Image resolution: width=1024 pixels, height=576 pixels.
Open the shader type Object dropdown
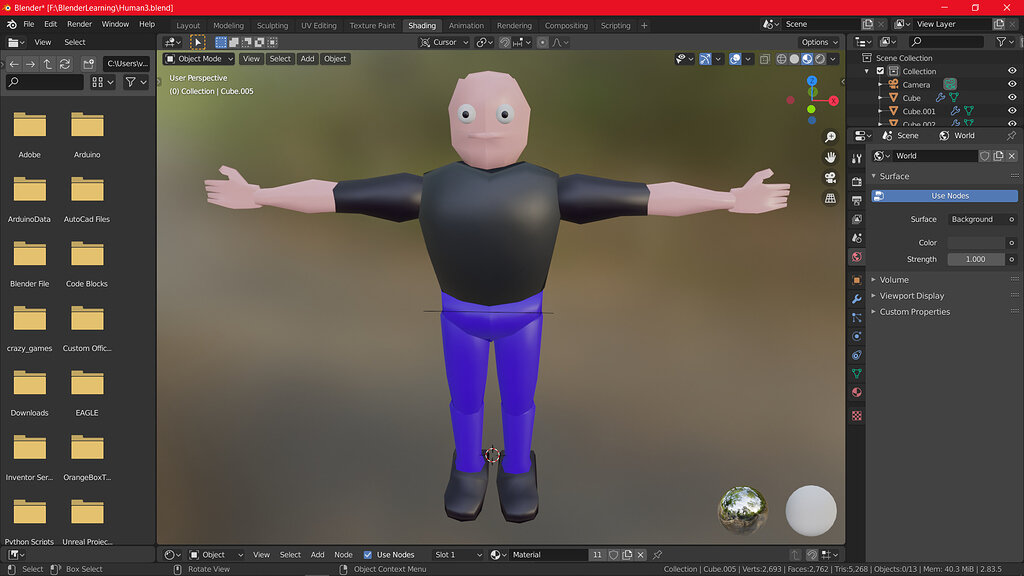pyautogui.click(x=216, y=555)
